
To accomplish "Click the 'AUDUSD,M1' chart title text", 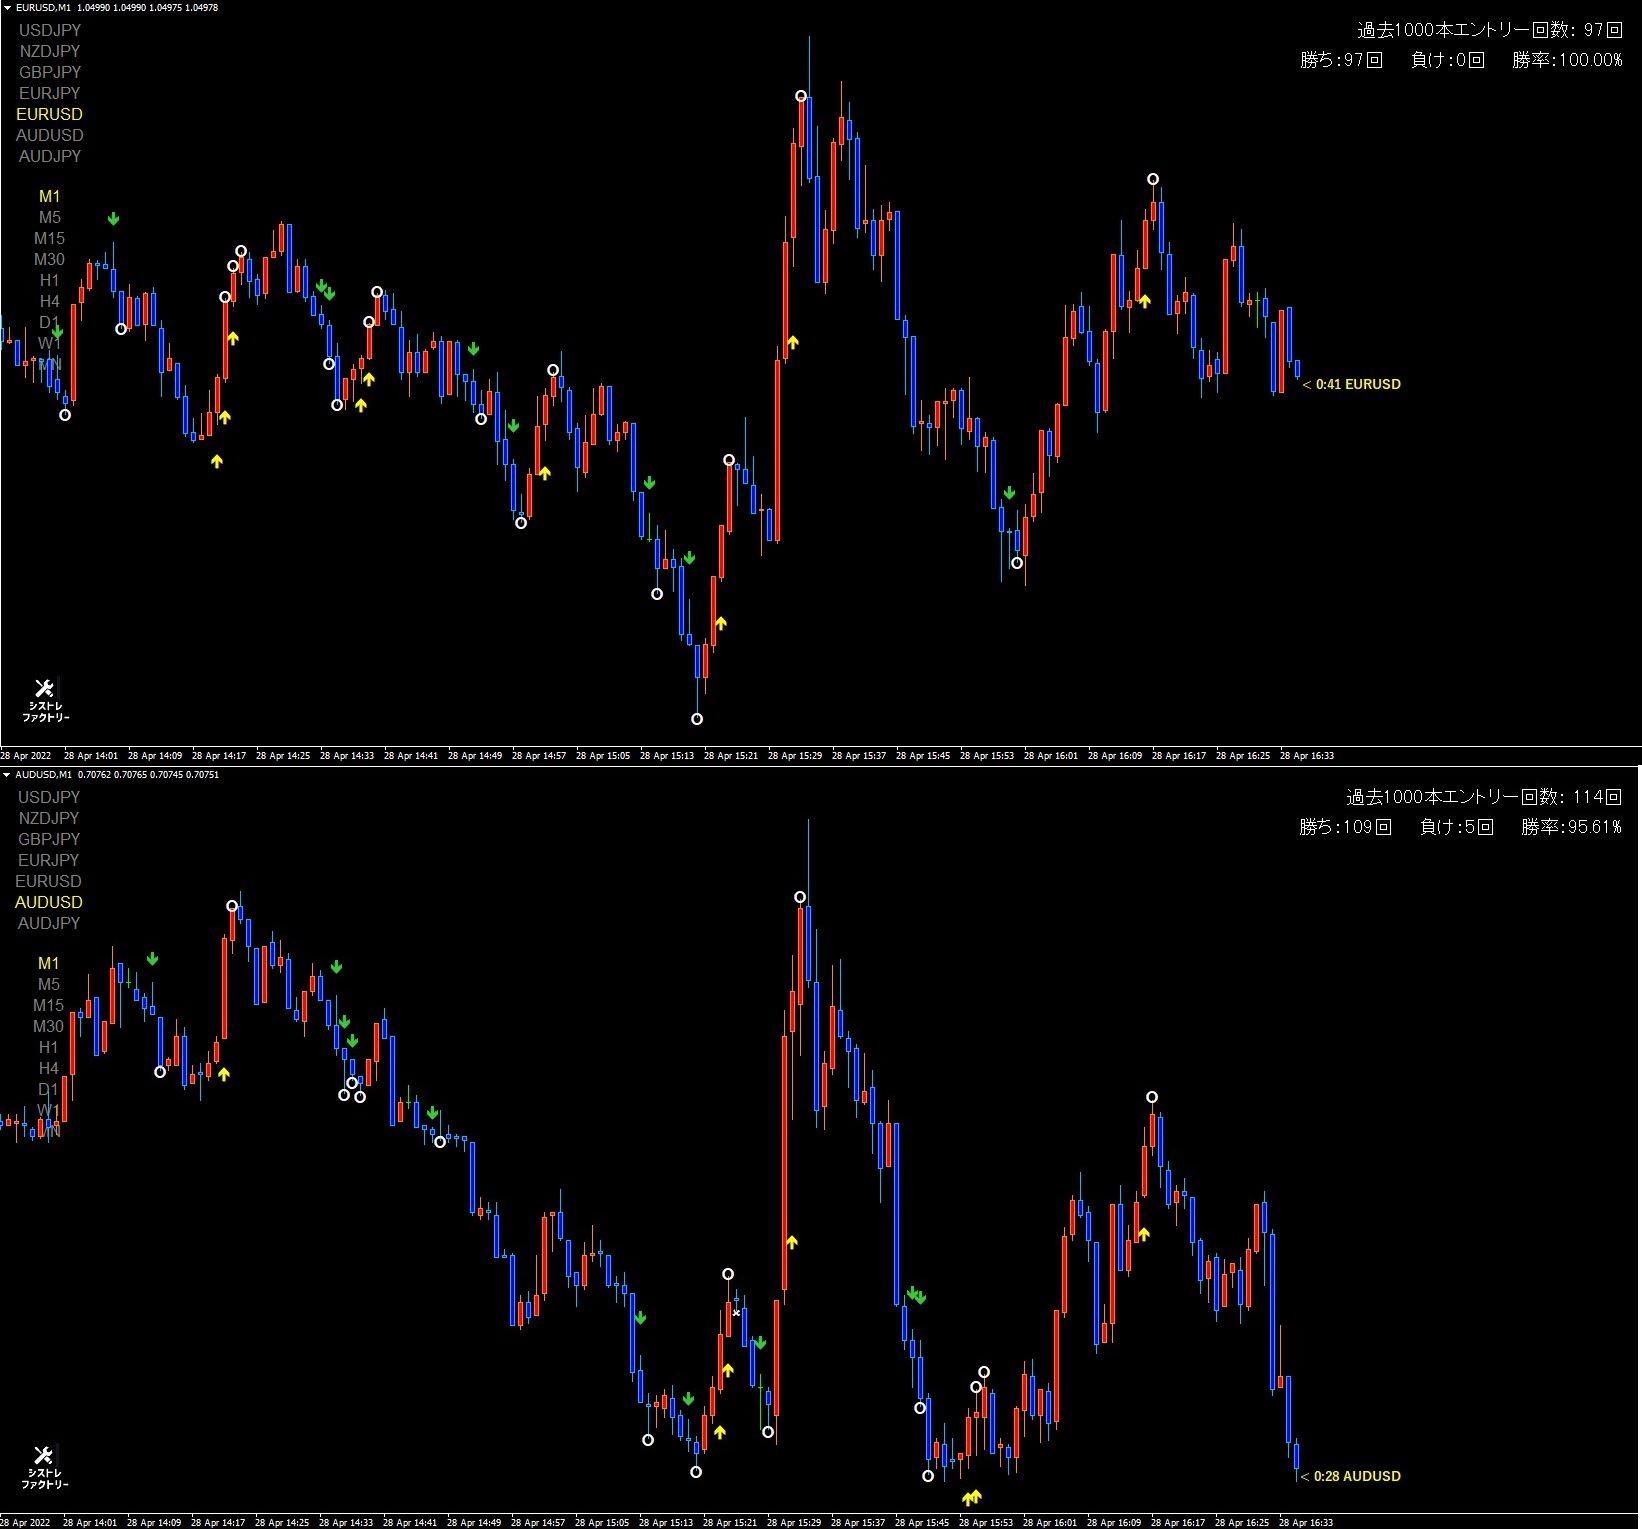I will pyautogui.click(x=45, y=775).
